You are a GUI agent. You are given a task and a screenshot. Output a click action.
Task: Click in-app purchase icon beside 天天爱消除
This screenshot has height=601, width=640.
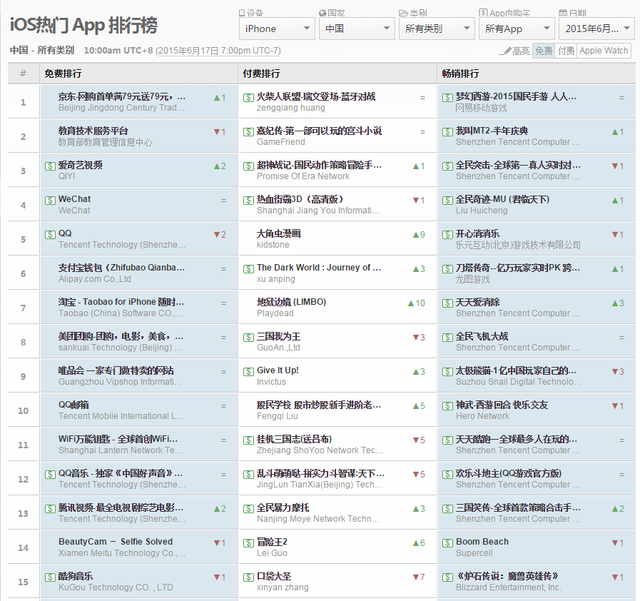click(447, 303)
